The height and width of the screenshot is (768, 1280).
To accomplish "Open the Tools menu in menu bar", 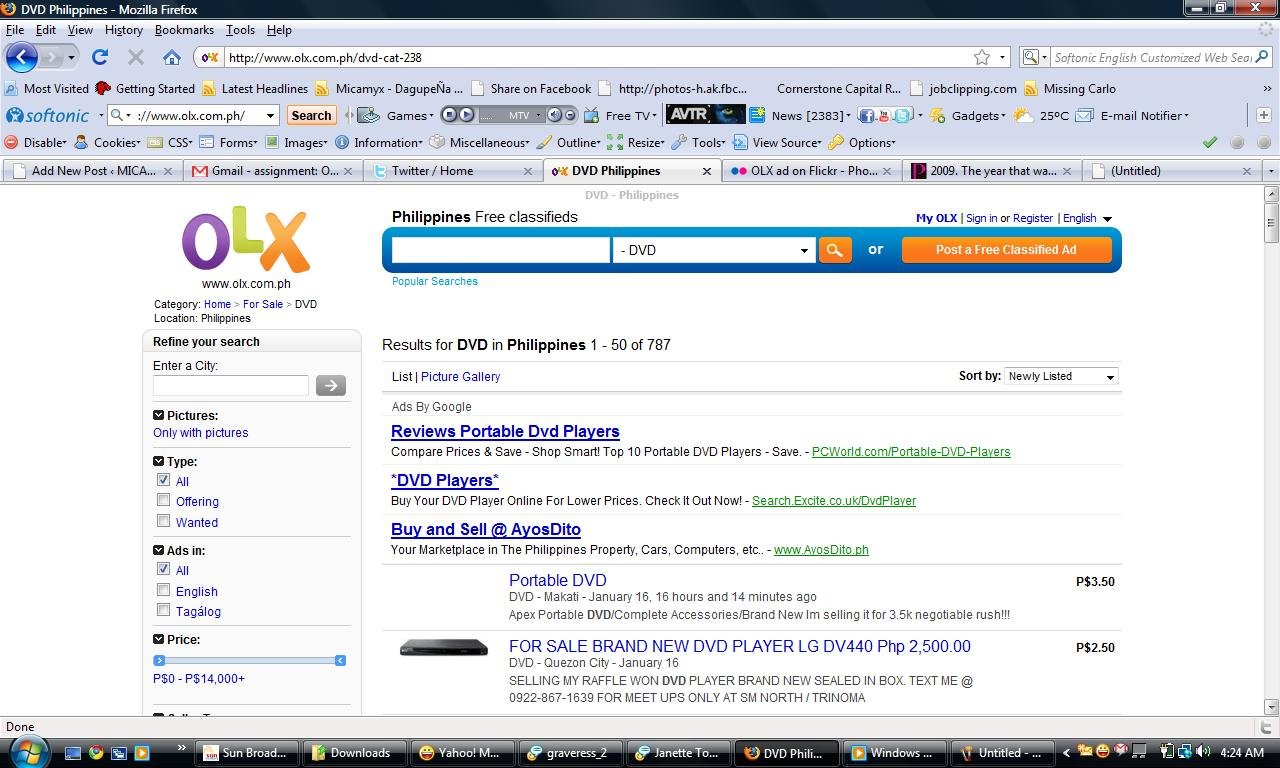I will [240, 30].
